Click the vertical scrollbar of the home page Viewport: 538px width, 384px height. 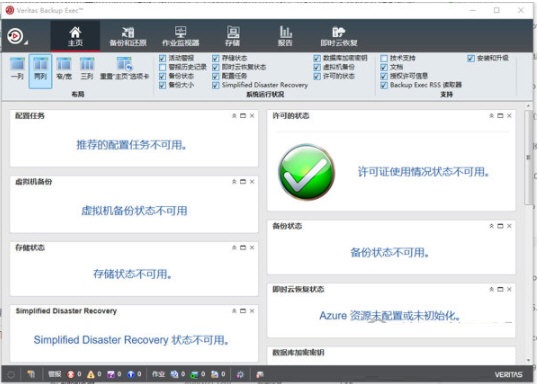pos(528,158)
